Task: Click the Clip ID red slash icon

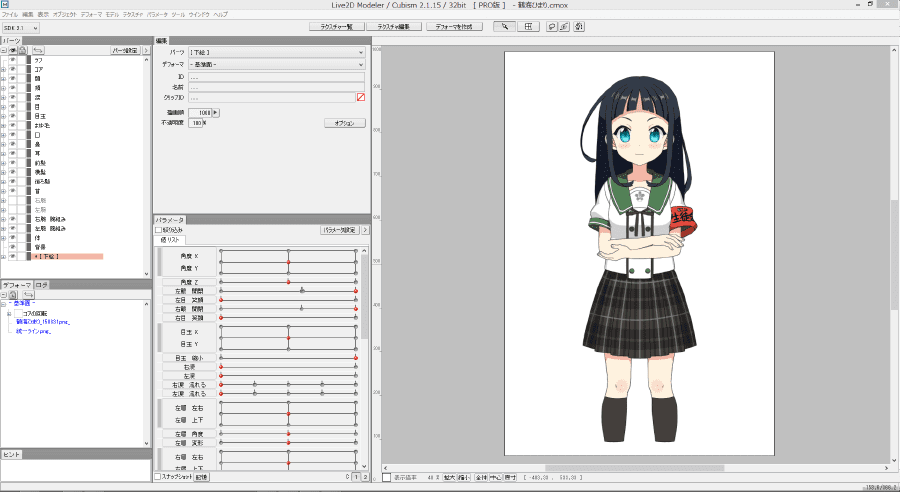Action: click(360, 97)
